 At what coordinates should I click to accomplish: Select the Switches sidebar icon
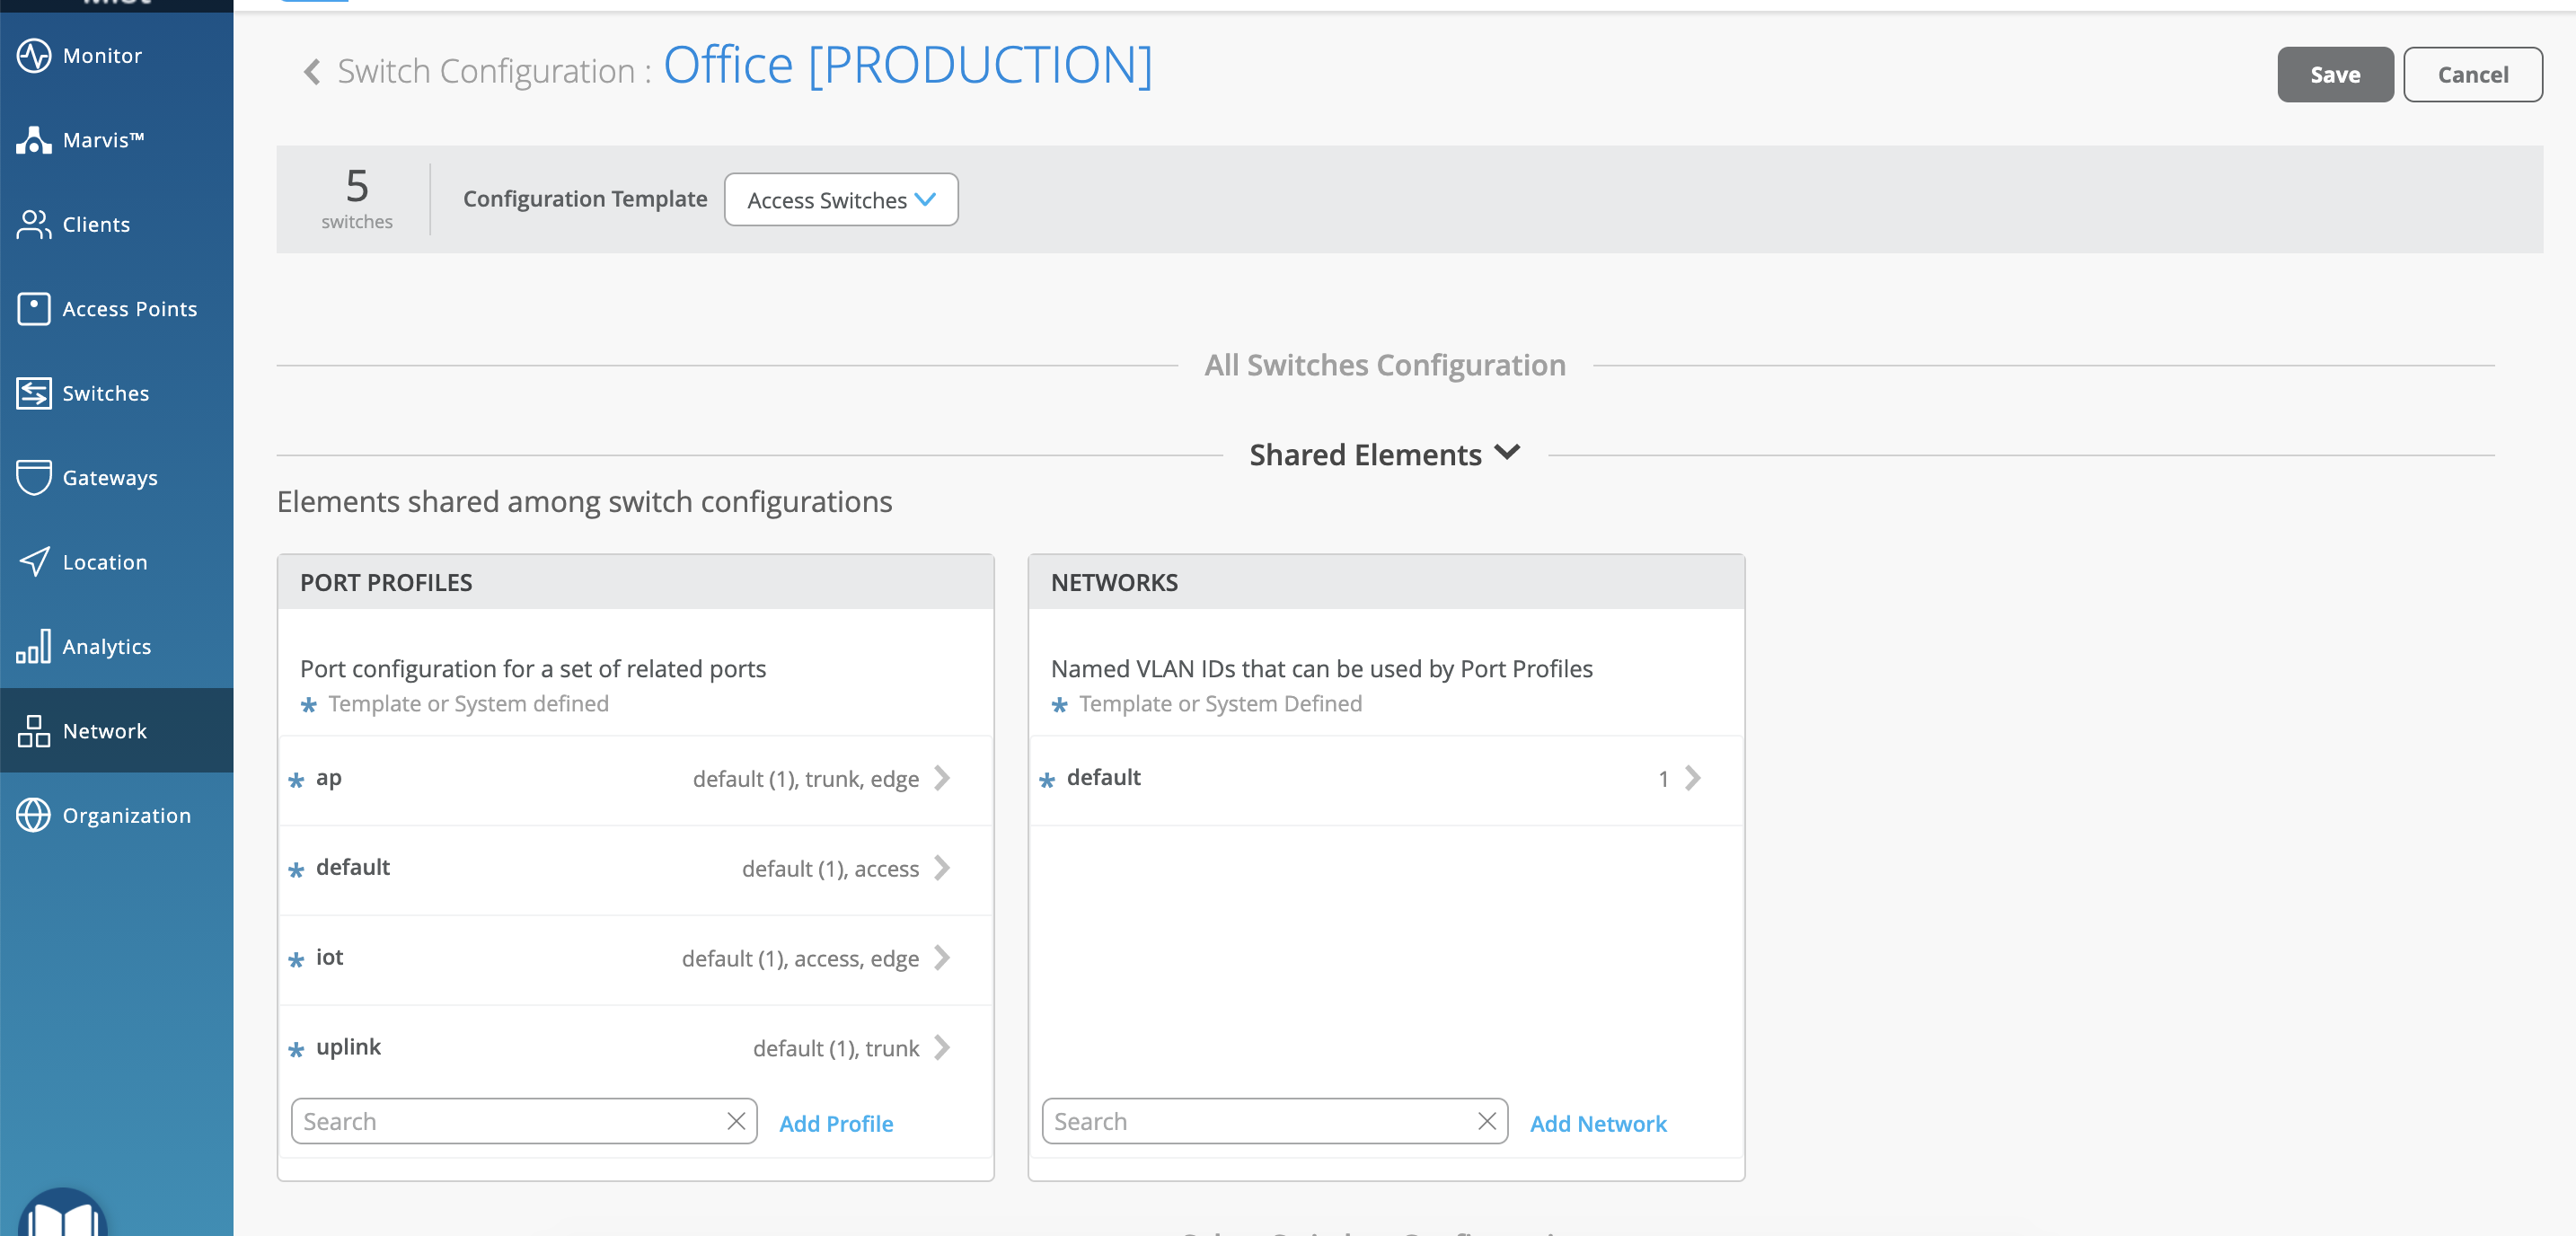pos(34,394)
